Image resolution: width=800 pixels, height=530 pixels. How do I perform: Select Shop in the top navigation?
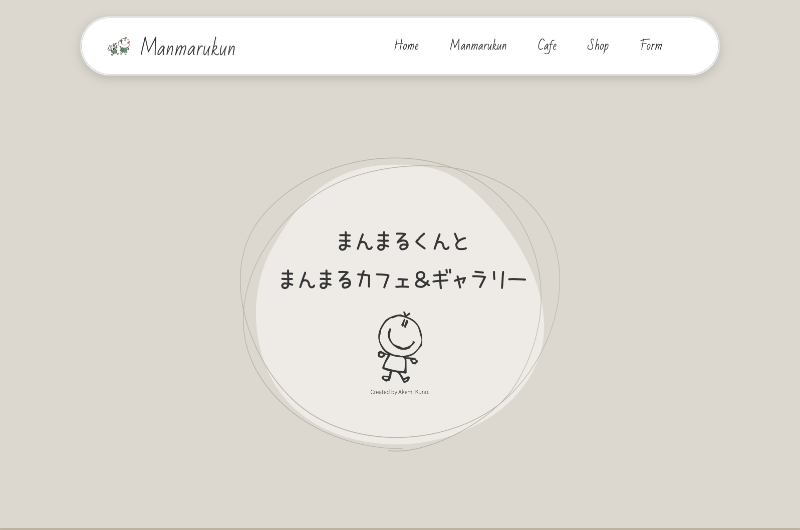pyautogui.click(x=598, y=45)
